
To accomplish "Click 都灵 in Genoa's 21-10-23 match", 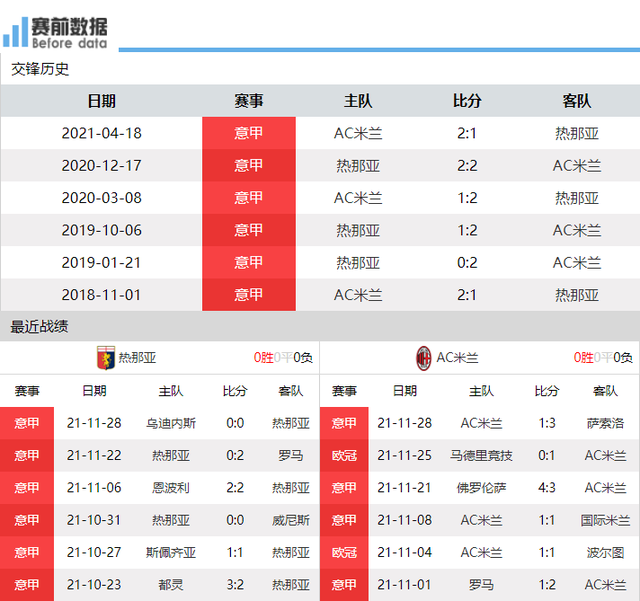I will [171, 585].
